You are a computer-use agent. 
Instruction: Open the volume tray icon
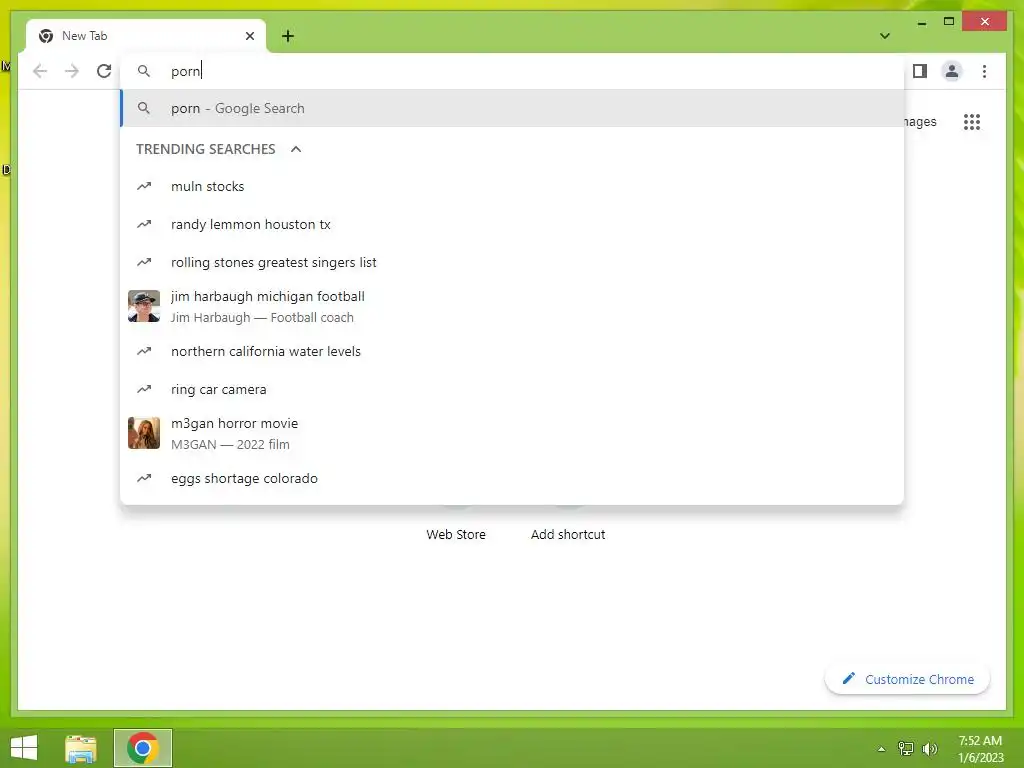(929, 749)
